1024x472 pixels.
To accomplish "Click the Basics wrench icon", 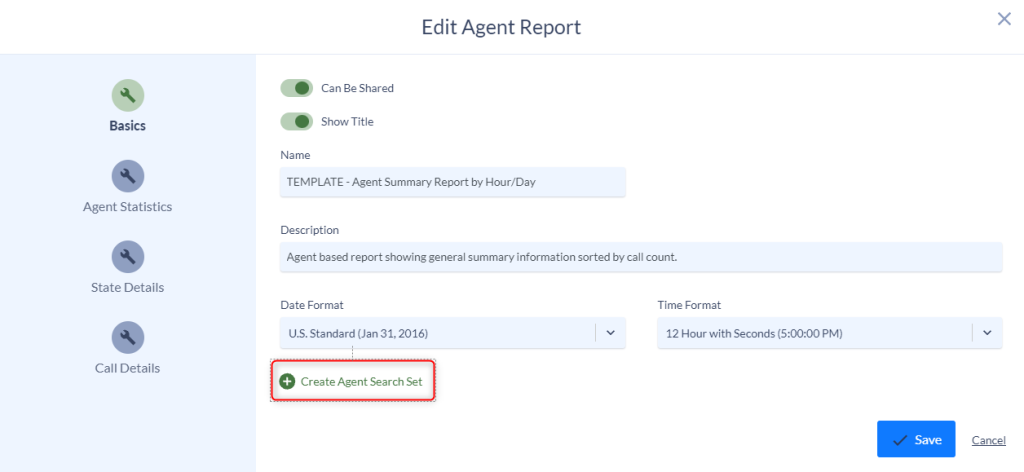I will click(127, 95).
